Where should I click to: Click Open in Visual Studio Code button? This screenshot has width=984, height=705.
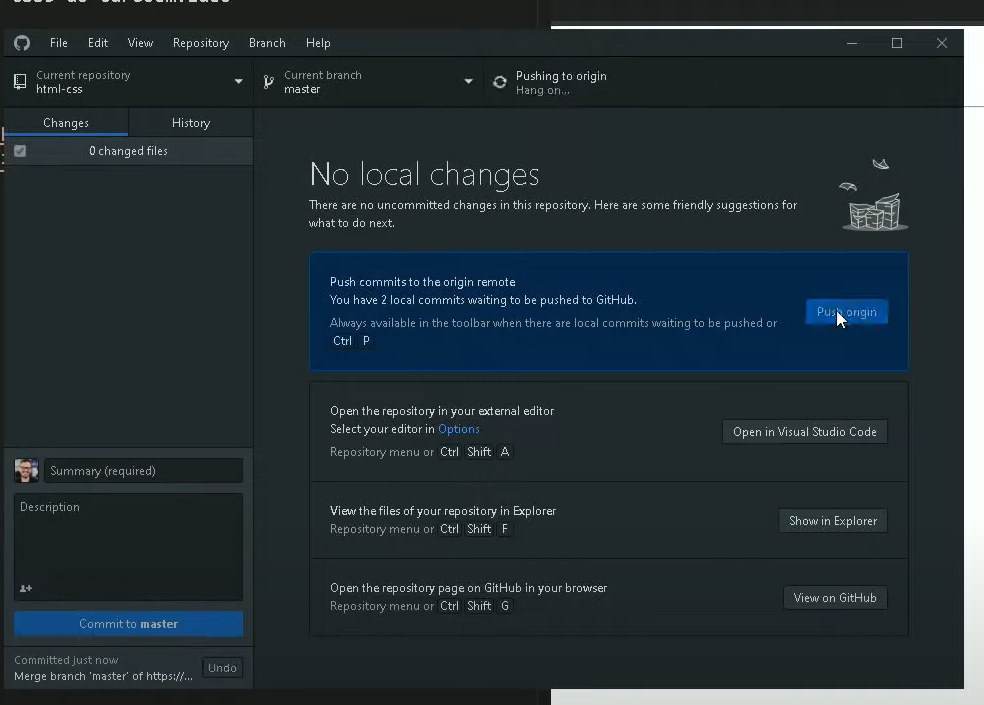click(805, 432)
